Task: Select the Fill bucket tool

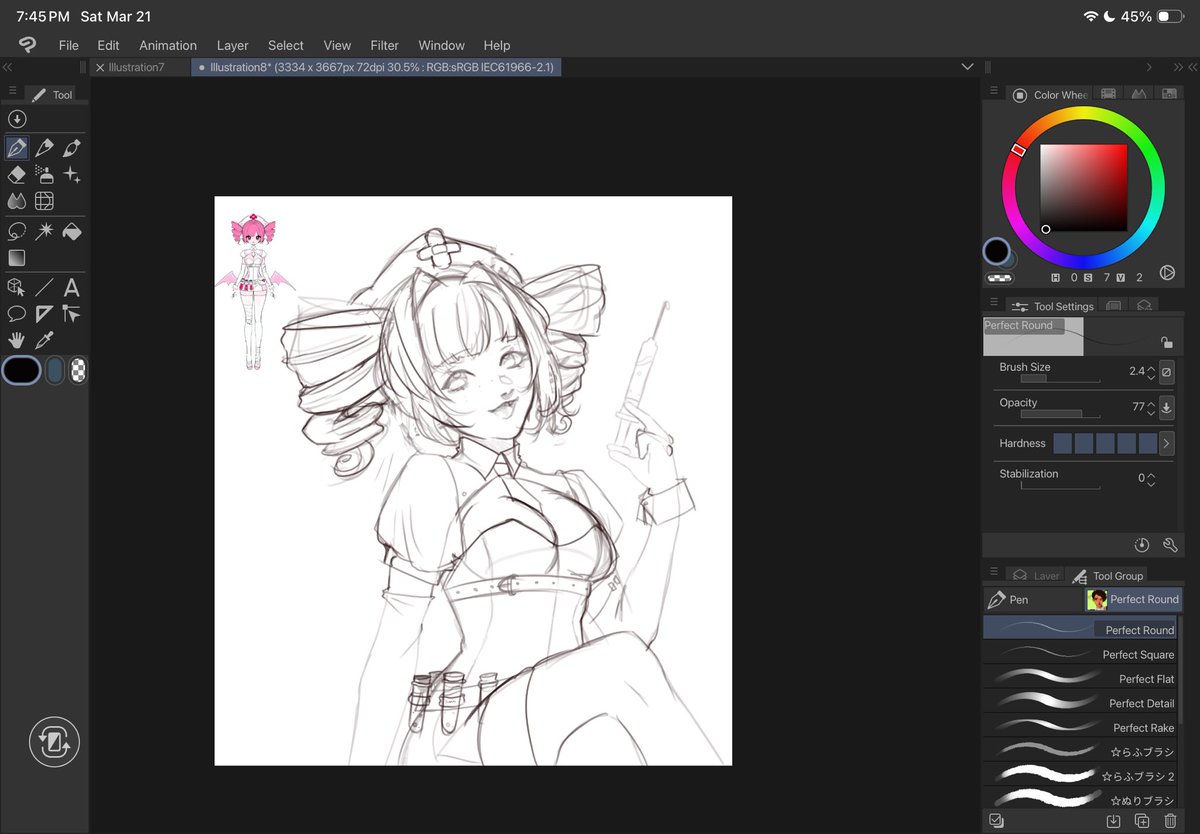Action: tap(72, 232)
